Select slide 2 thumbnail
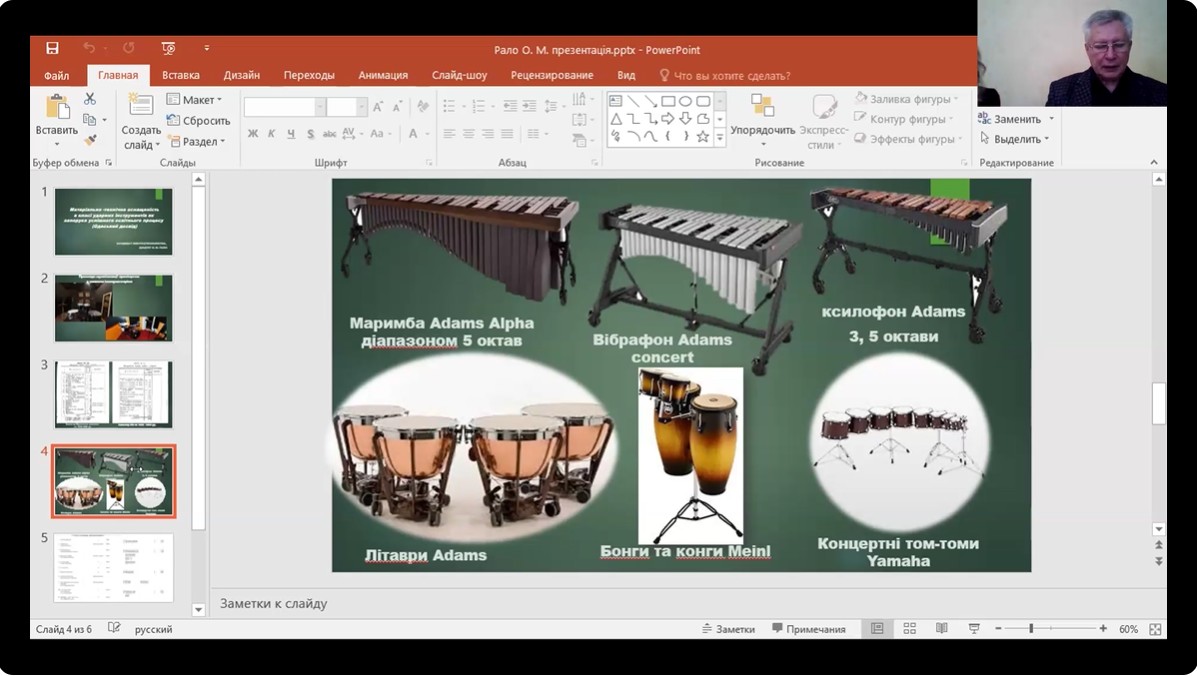Screen dimensions: 1197x676 (x=114, y=308)
